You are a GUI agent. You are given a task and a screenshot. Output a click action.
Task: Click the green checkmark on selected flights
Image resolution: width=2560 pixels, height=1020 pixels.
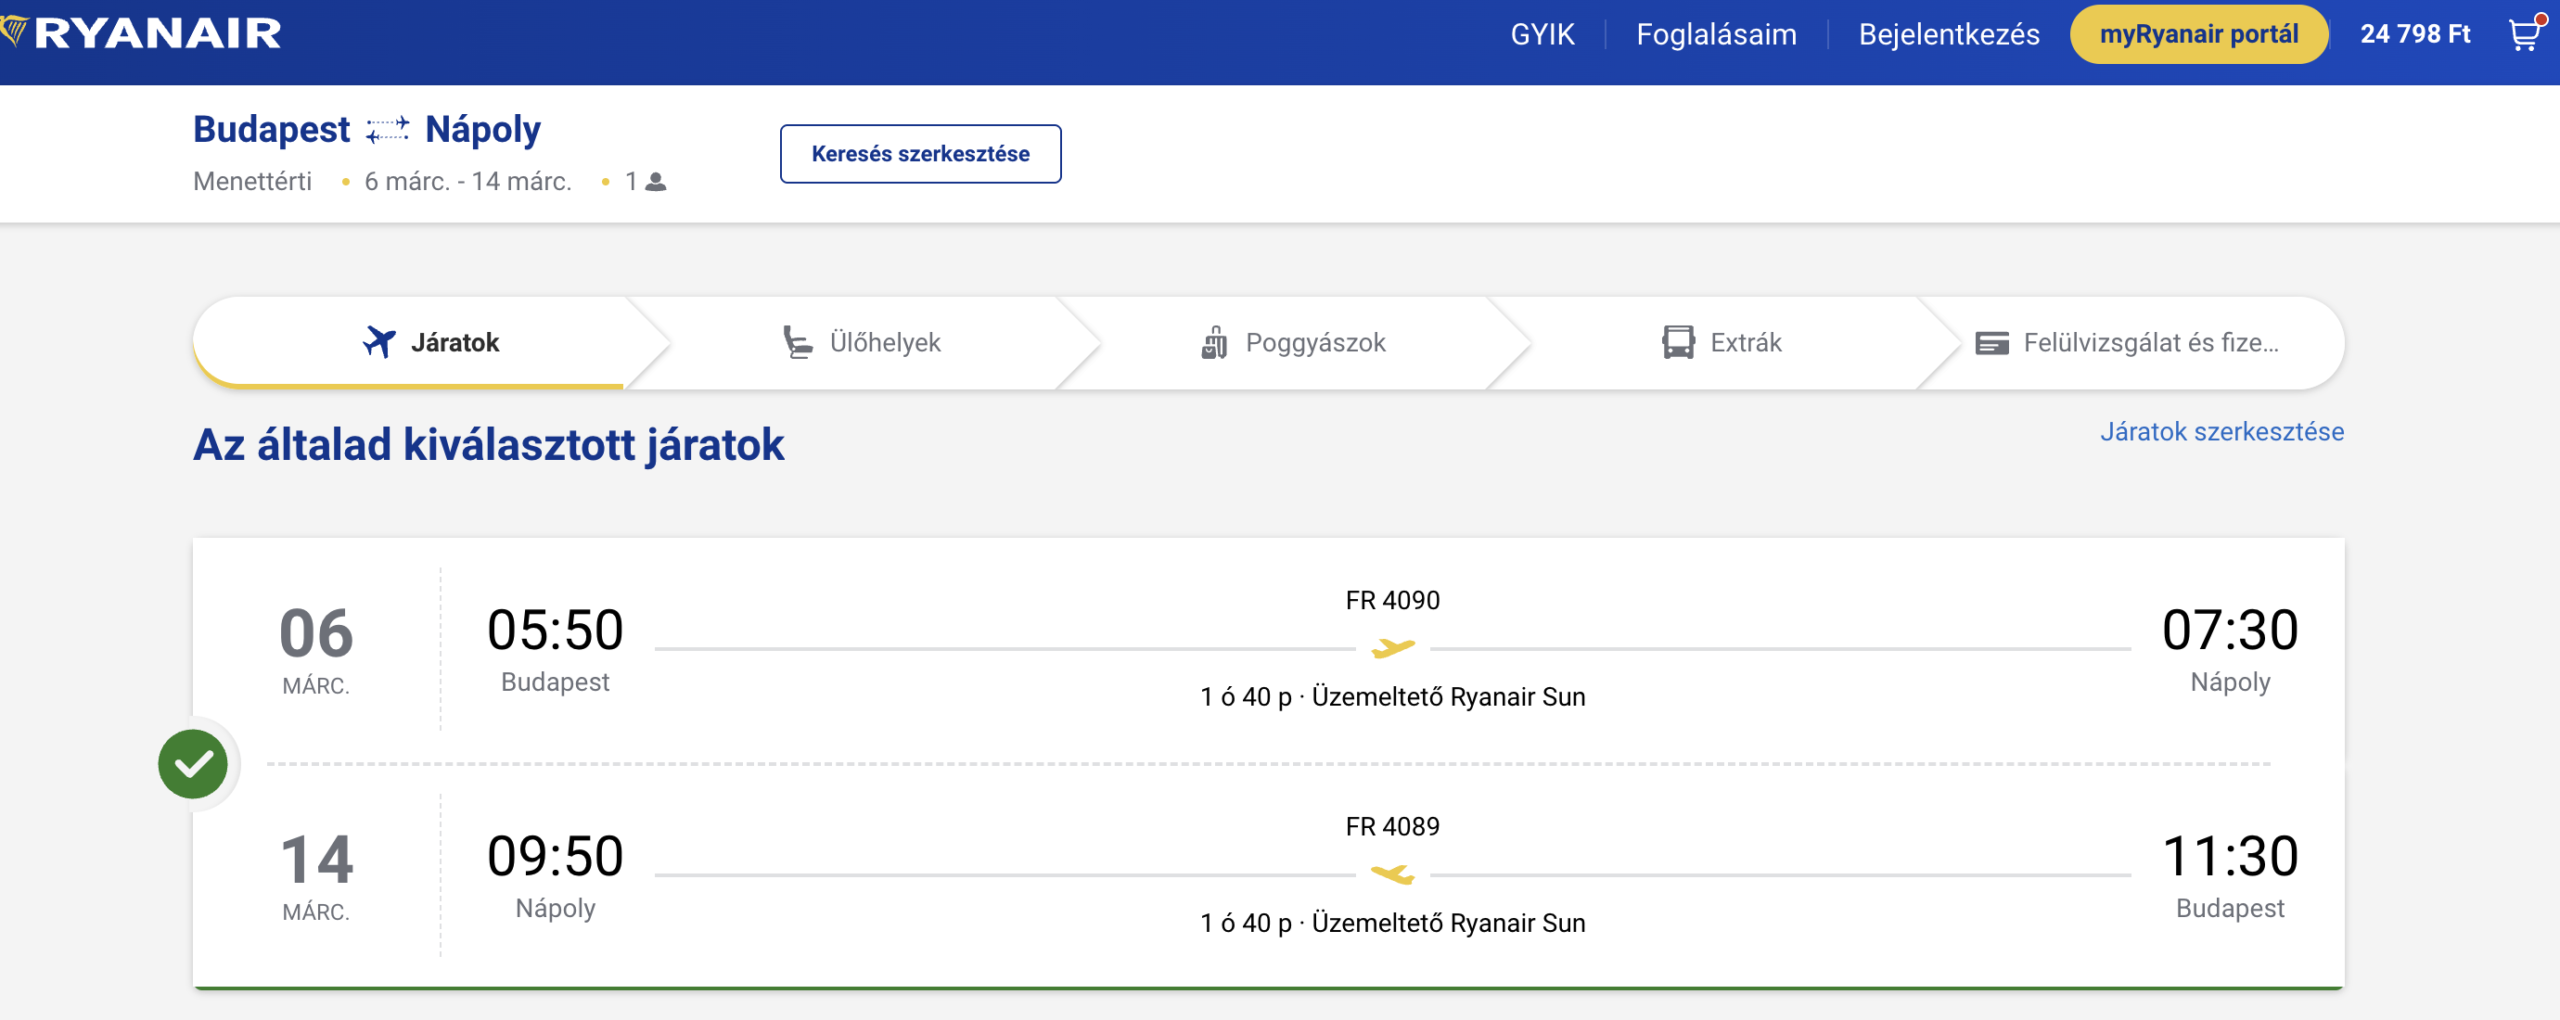[194, 764]
